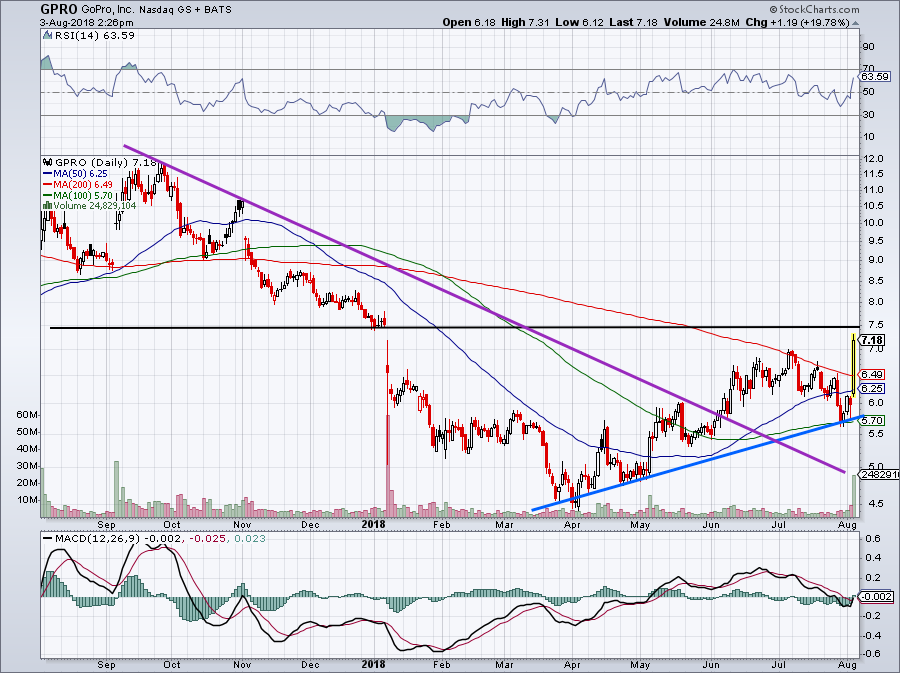Image resolution: width=900 pixels, height=673 pixels.
Task: Click the small chart icon before RSI(14)
Action: [48, 36]
